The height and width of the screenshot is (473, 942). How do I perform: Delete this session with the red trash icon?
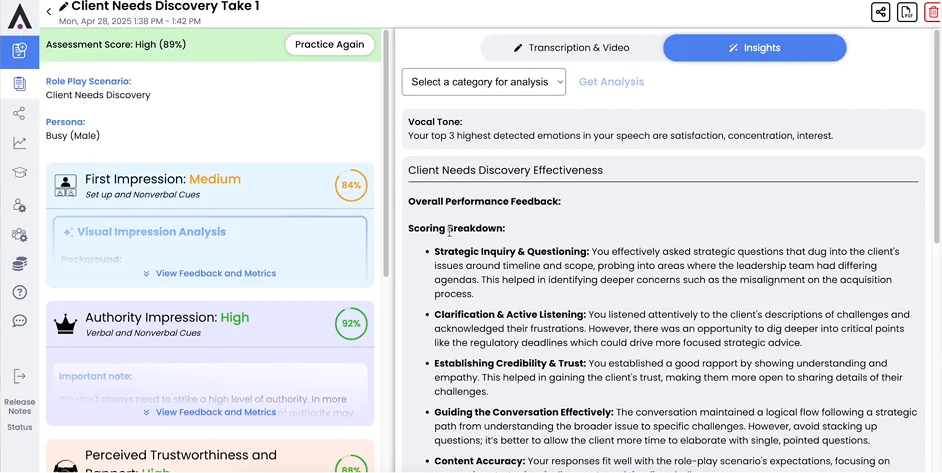click(933, 12)
